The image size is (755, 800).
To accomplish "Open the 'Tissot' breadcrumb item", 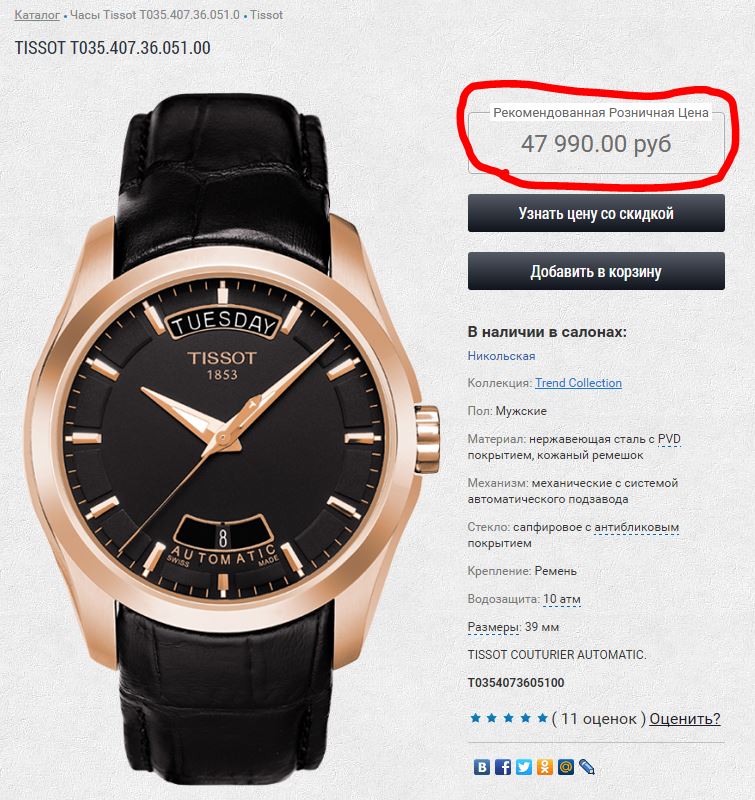I will (266, 15).
